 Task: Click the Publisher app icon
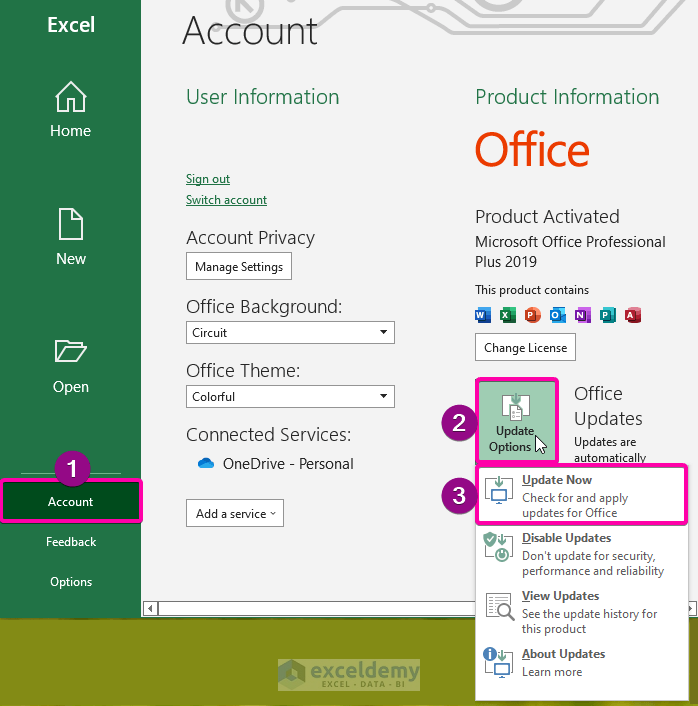607,315
